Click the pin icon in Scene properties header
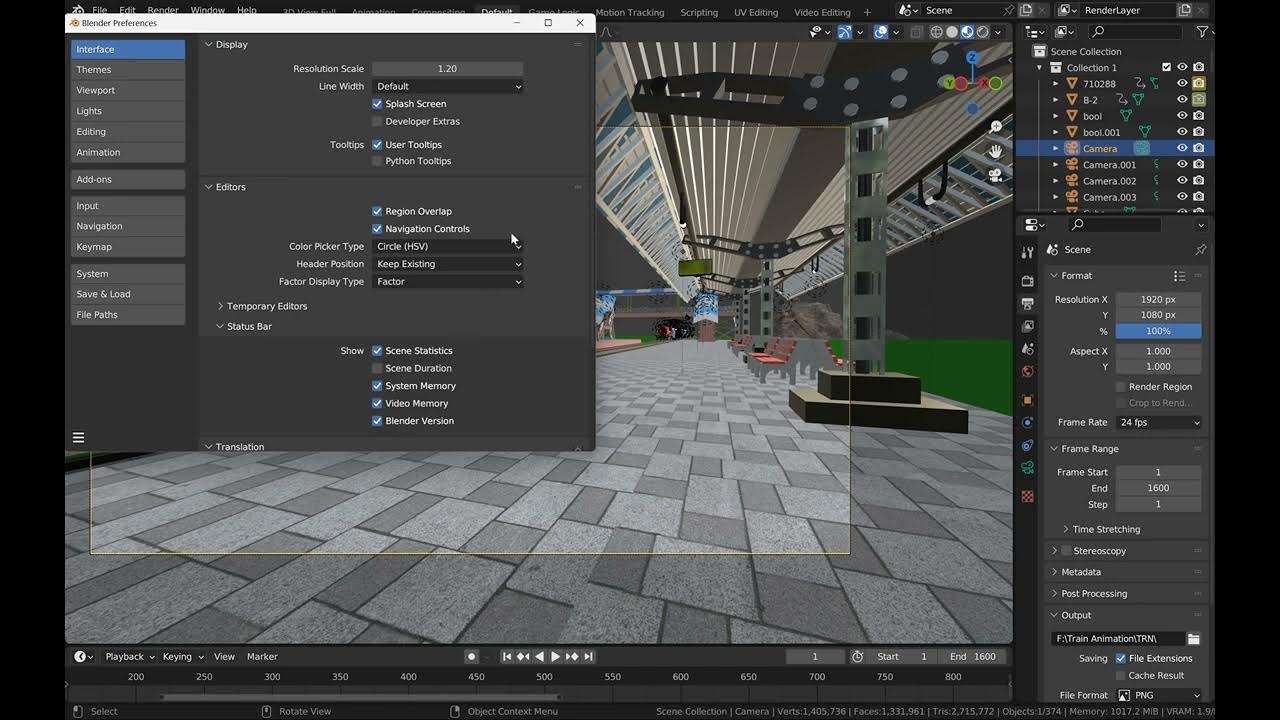Viewport: 1280px width, 720px height. 1200,249
